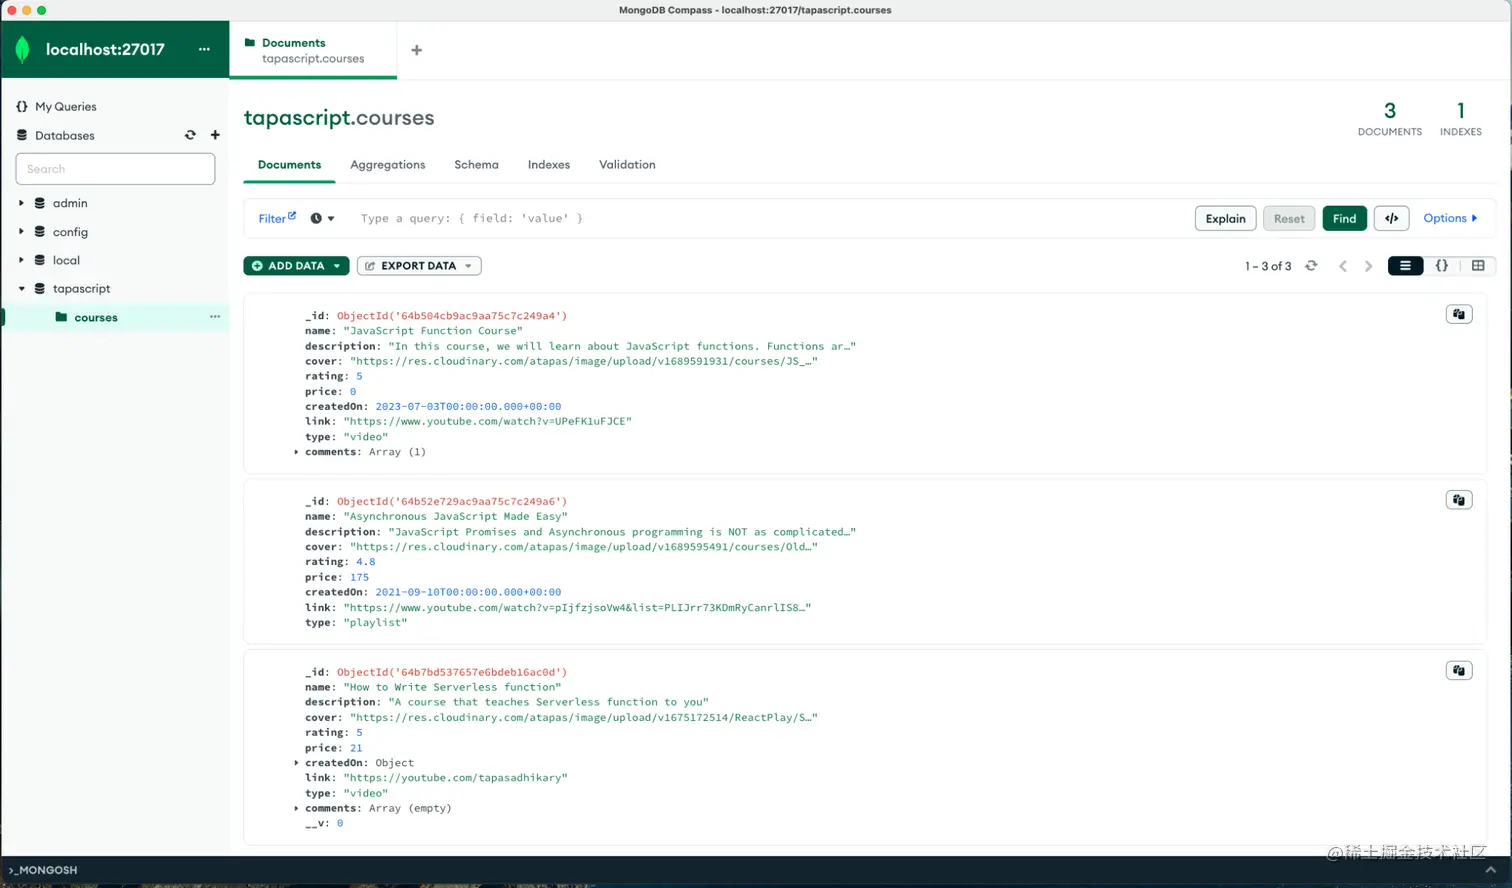
Task: Open the EXPORT DATA dropdown
Action: point(419,266)
